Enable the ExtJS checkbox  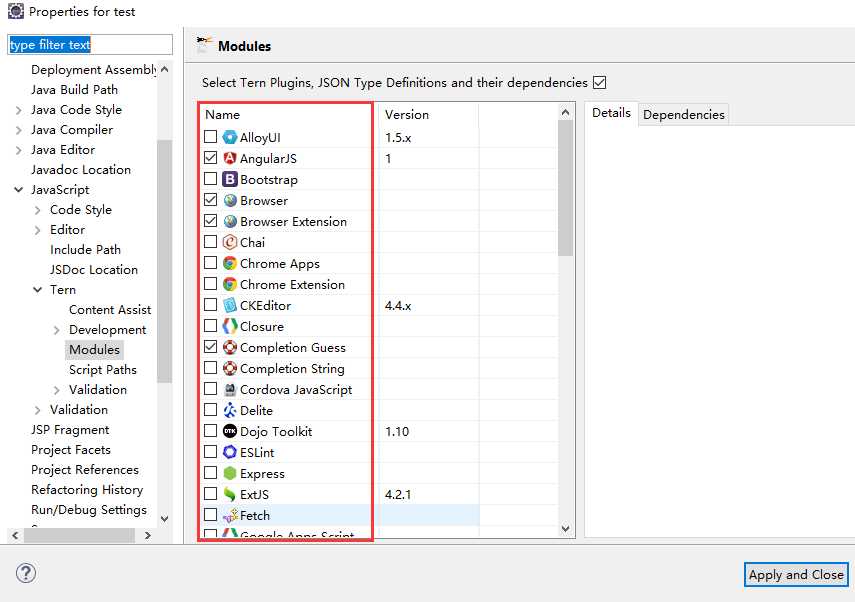click(210, 493)
